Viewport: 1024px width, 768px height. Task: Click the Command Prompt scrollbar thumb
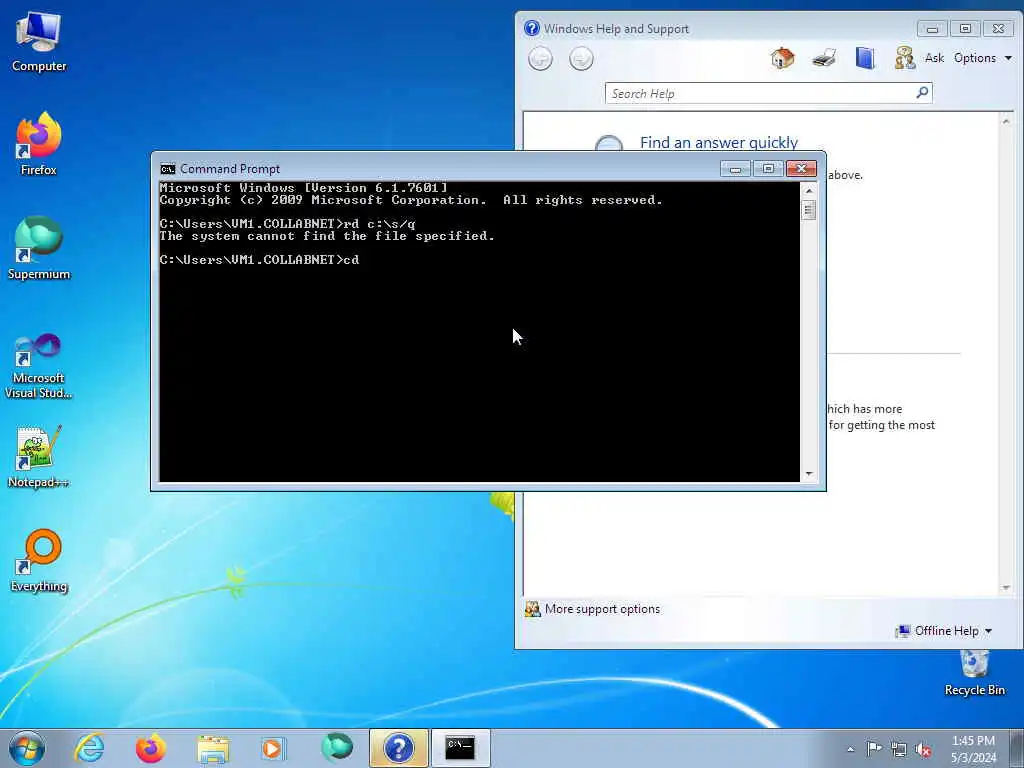click(x=809, y=210)
